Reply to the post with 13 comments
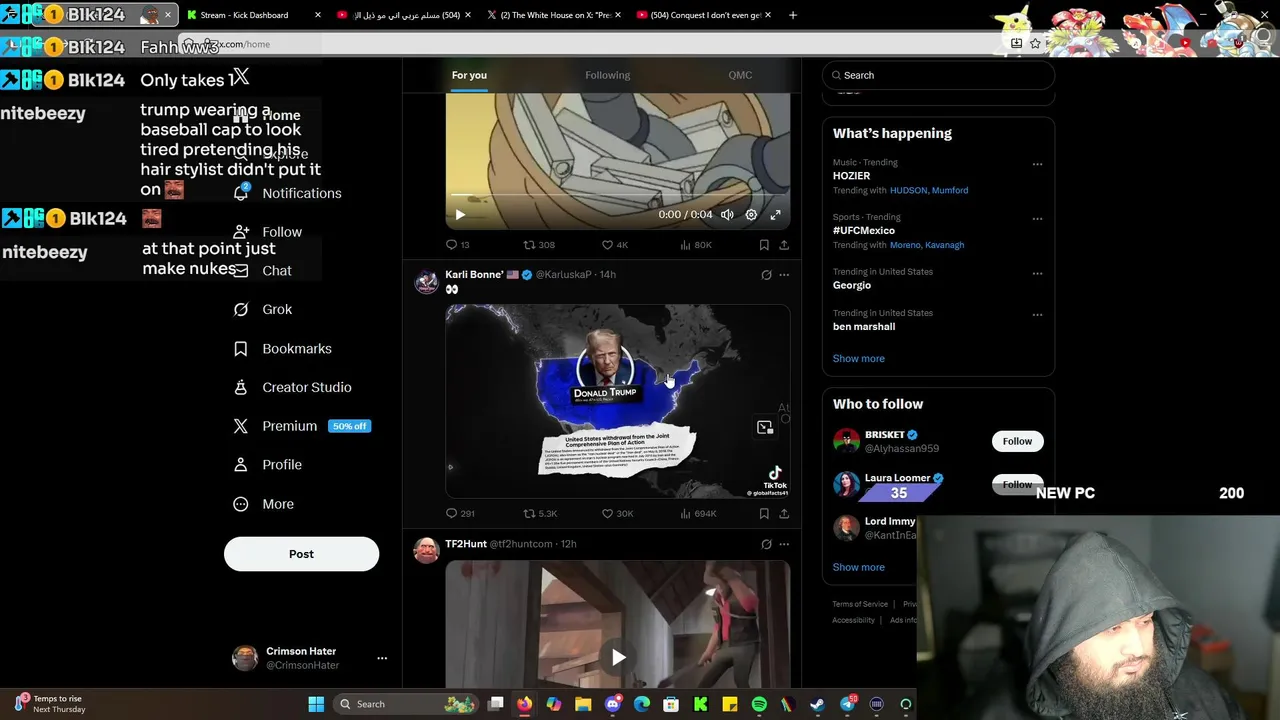 click(458, 245)
